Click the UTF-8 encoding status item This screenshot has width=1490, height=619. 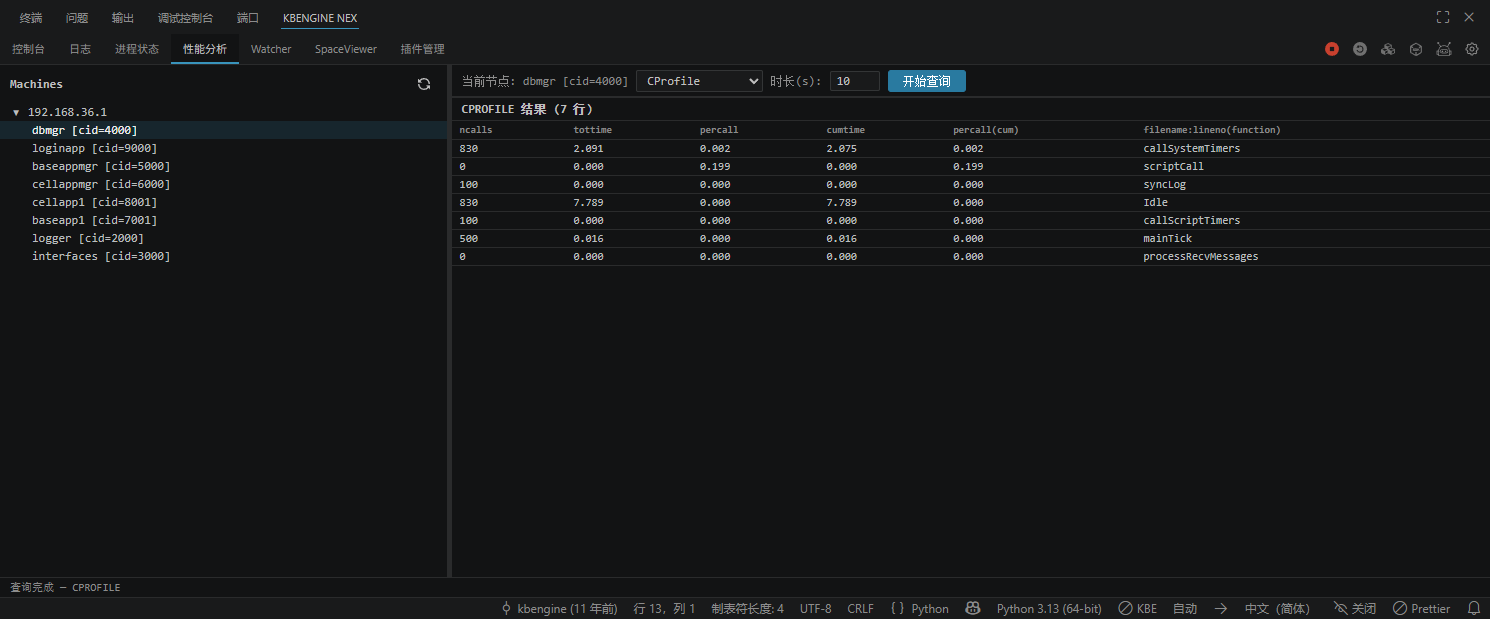[815, 608]
